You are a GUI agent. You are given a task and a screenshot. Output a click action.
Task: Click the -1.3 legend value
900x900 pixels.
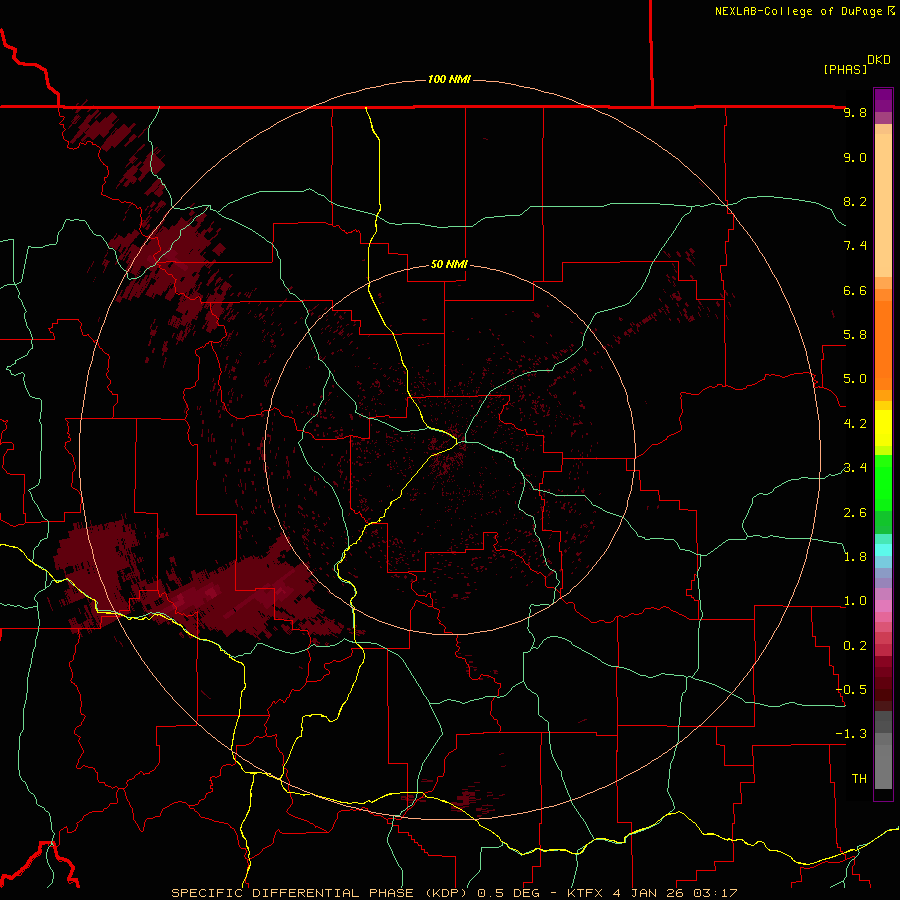(851, 734)
